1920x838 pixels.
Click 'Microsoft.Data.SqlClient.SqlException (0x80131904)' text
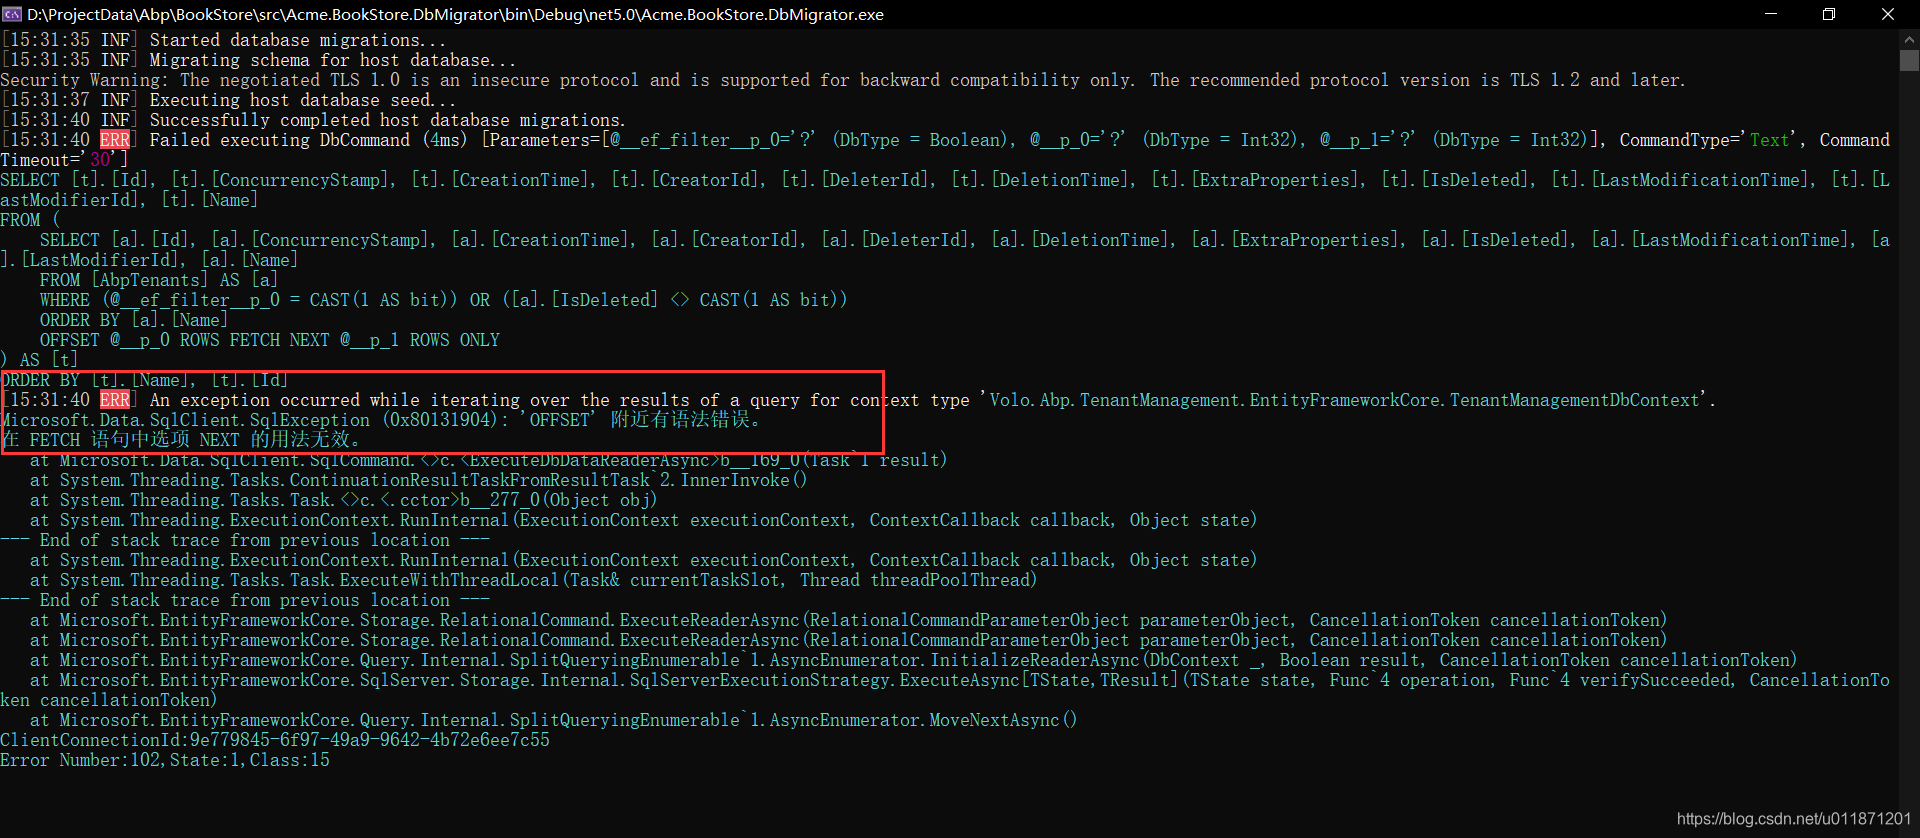249,420
